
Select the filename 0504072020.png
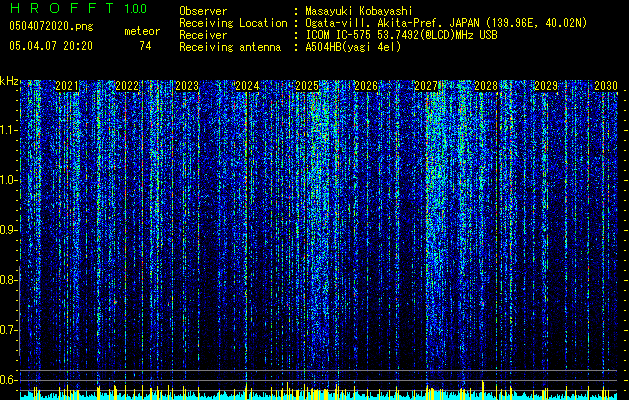(x=51, y=26)
